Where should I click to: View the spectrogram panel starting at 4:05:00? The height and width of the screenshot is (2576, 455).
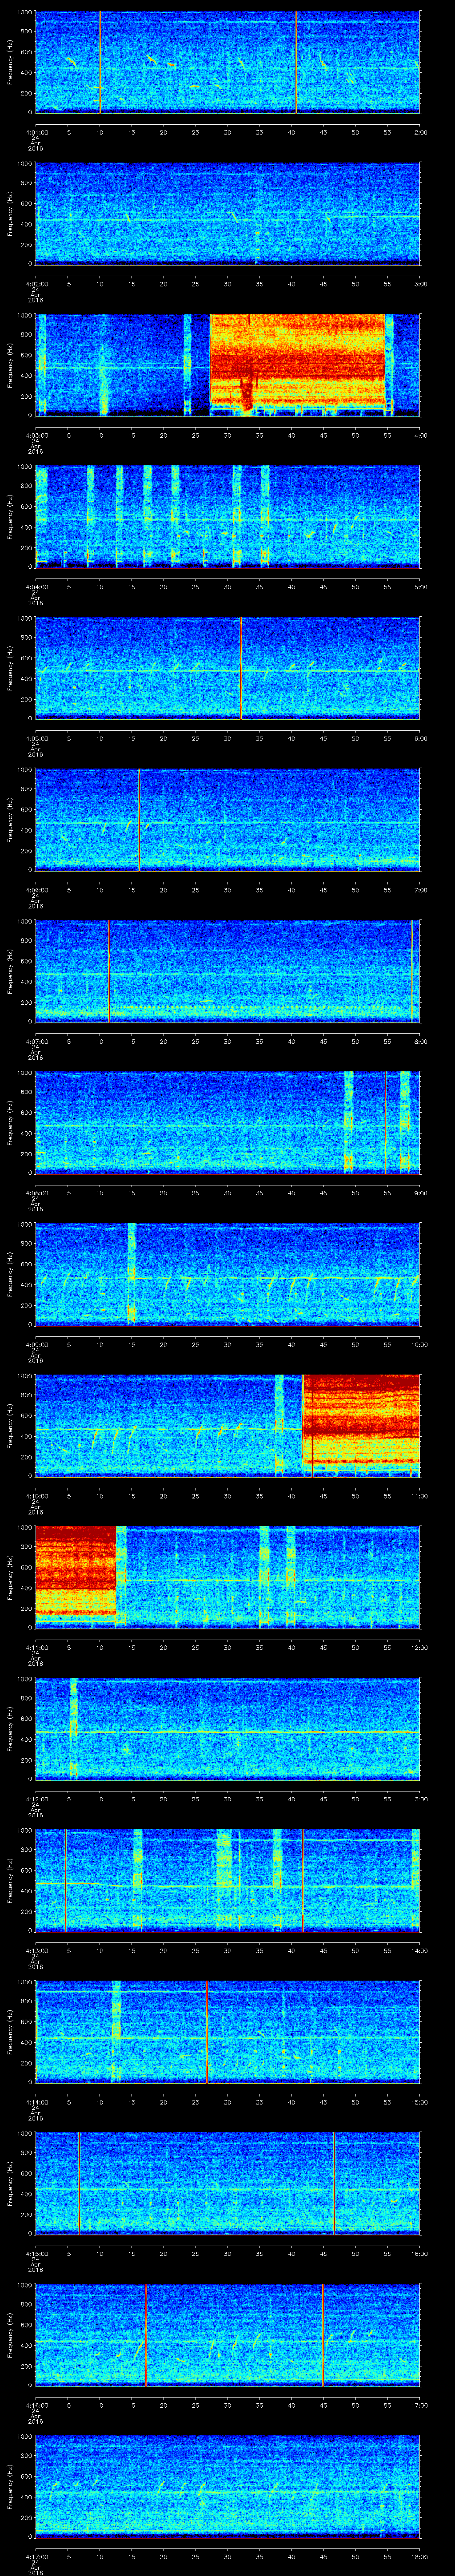228,668
